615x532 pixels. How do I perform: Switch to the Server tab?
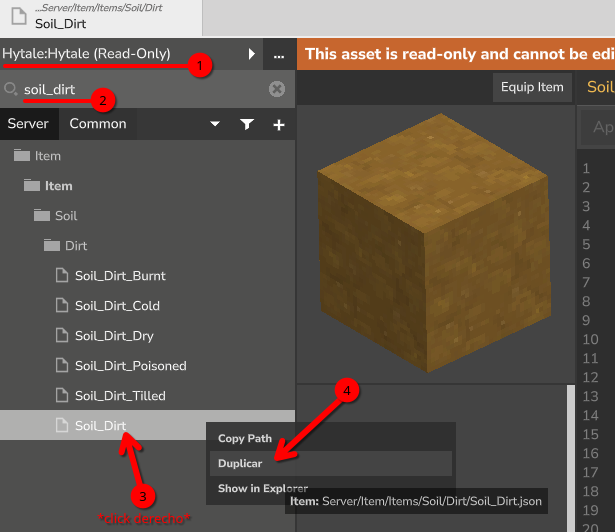tap(28, 124)
